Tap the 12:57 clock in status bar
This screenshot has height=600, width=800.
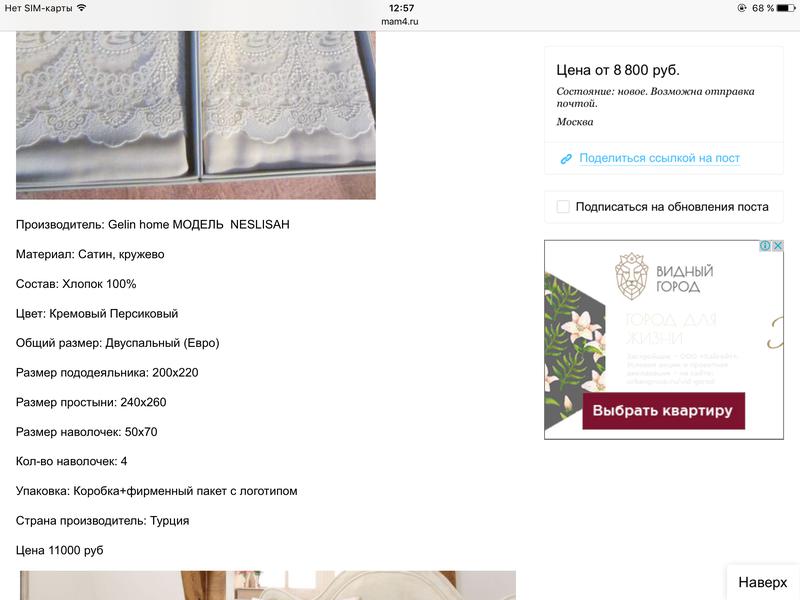tap(401, 8)
